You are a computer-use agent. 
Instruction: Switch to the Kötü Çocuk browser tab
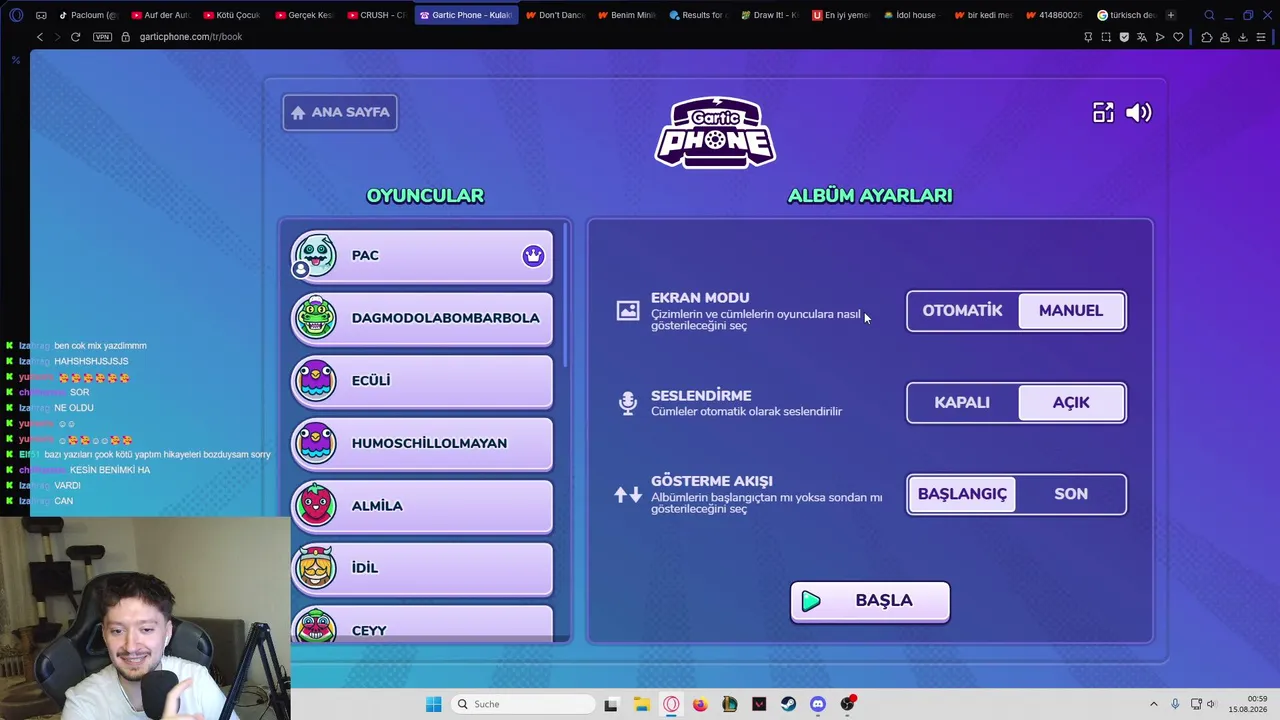[x=232, y=15]
